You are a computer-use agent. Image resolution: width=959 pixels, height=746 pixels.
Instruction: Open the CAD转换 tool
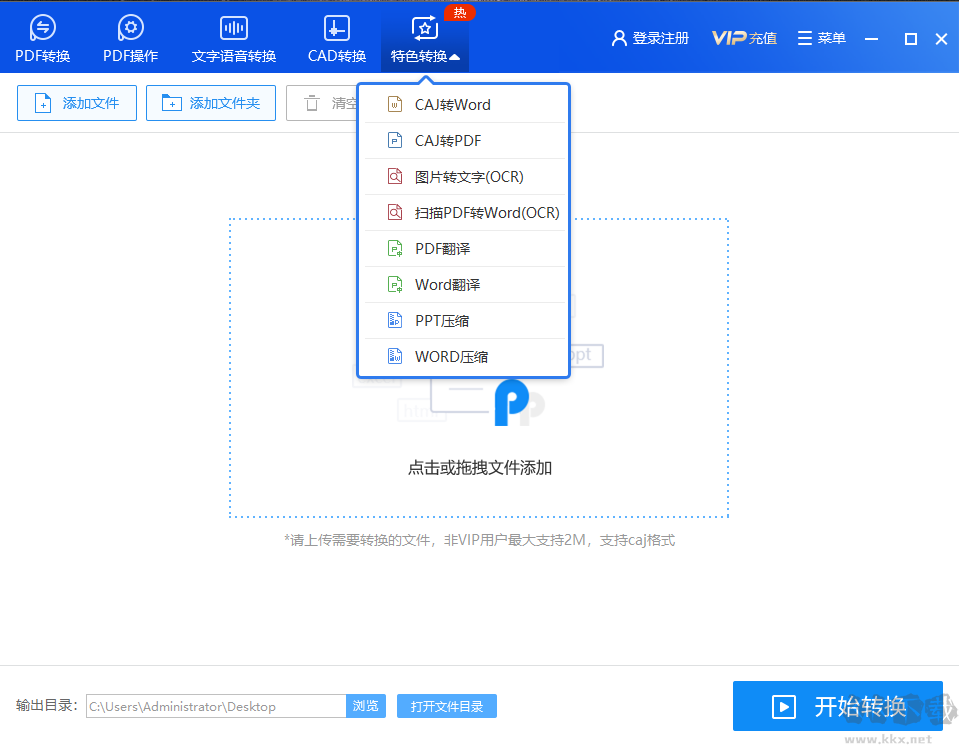click(335, 28)
